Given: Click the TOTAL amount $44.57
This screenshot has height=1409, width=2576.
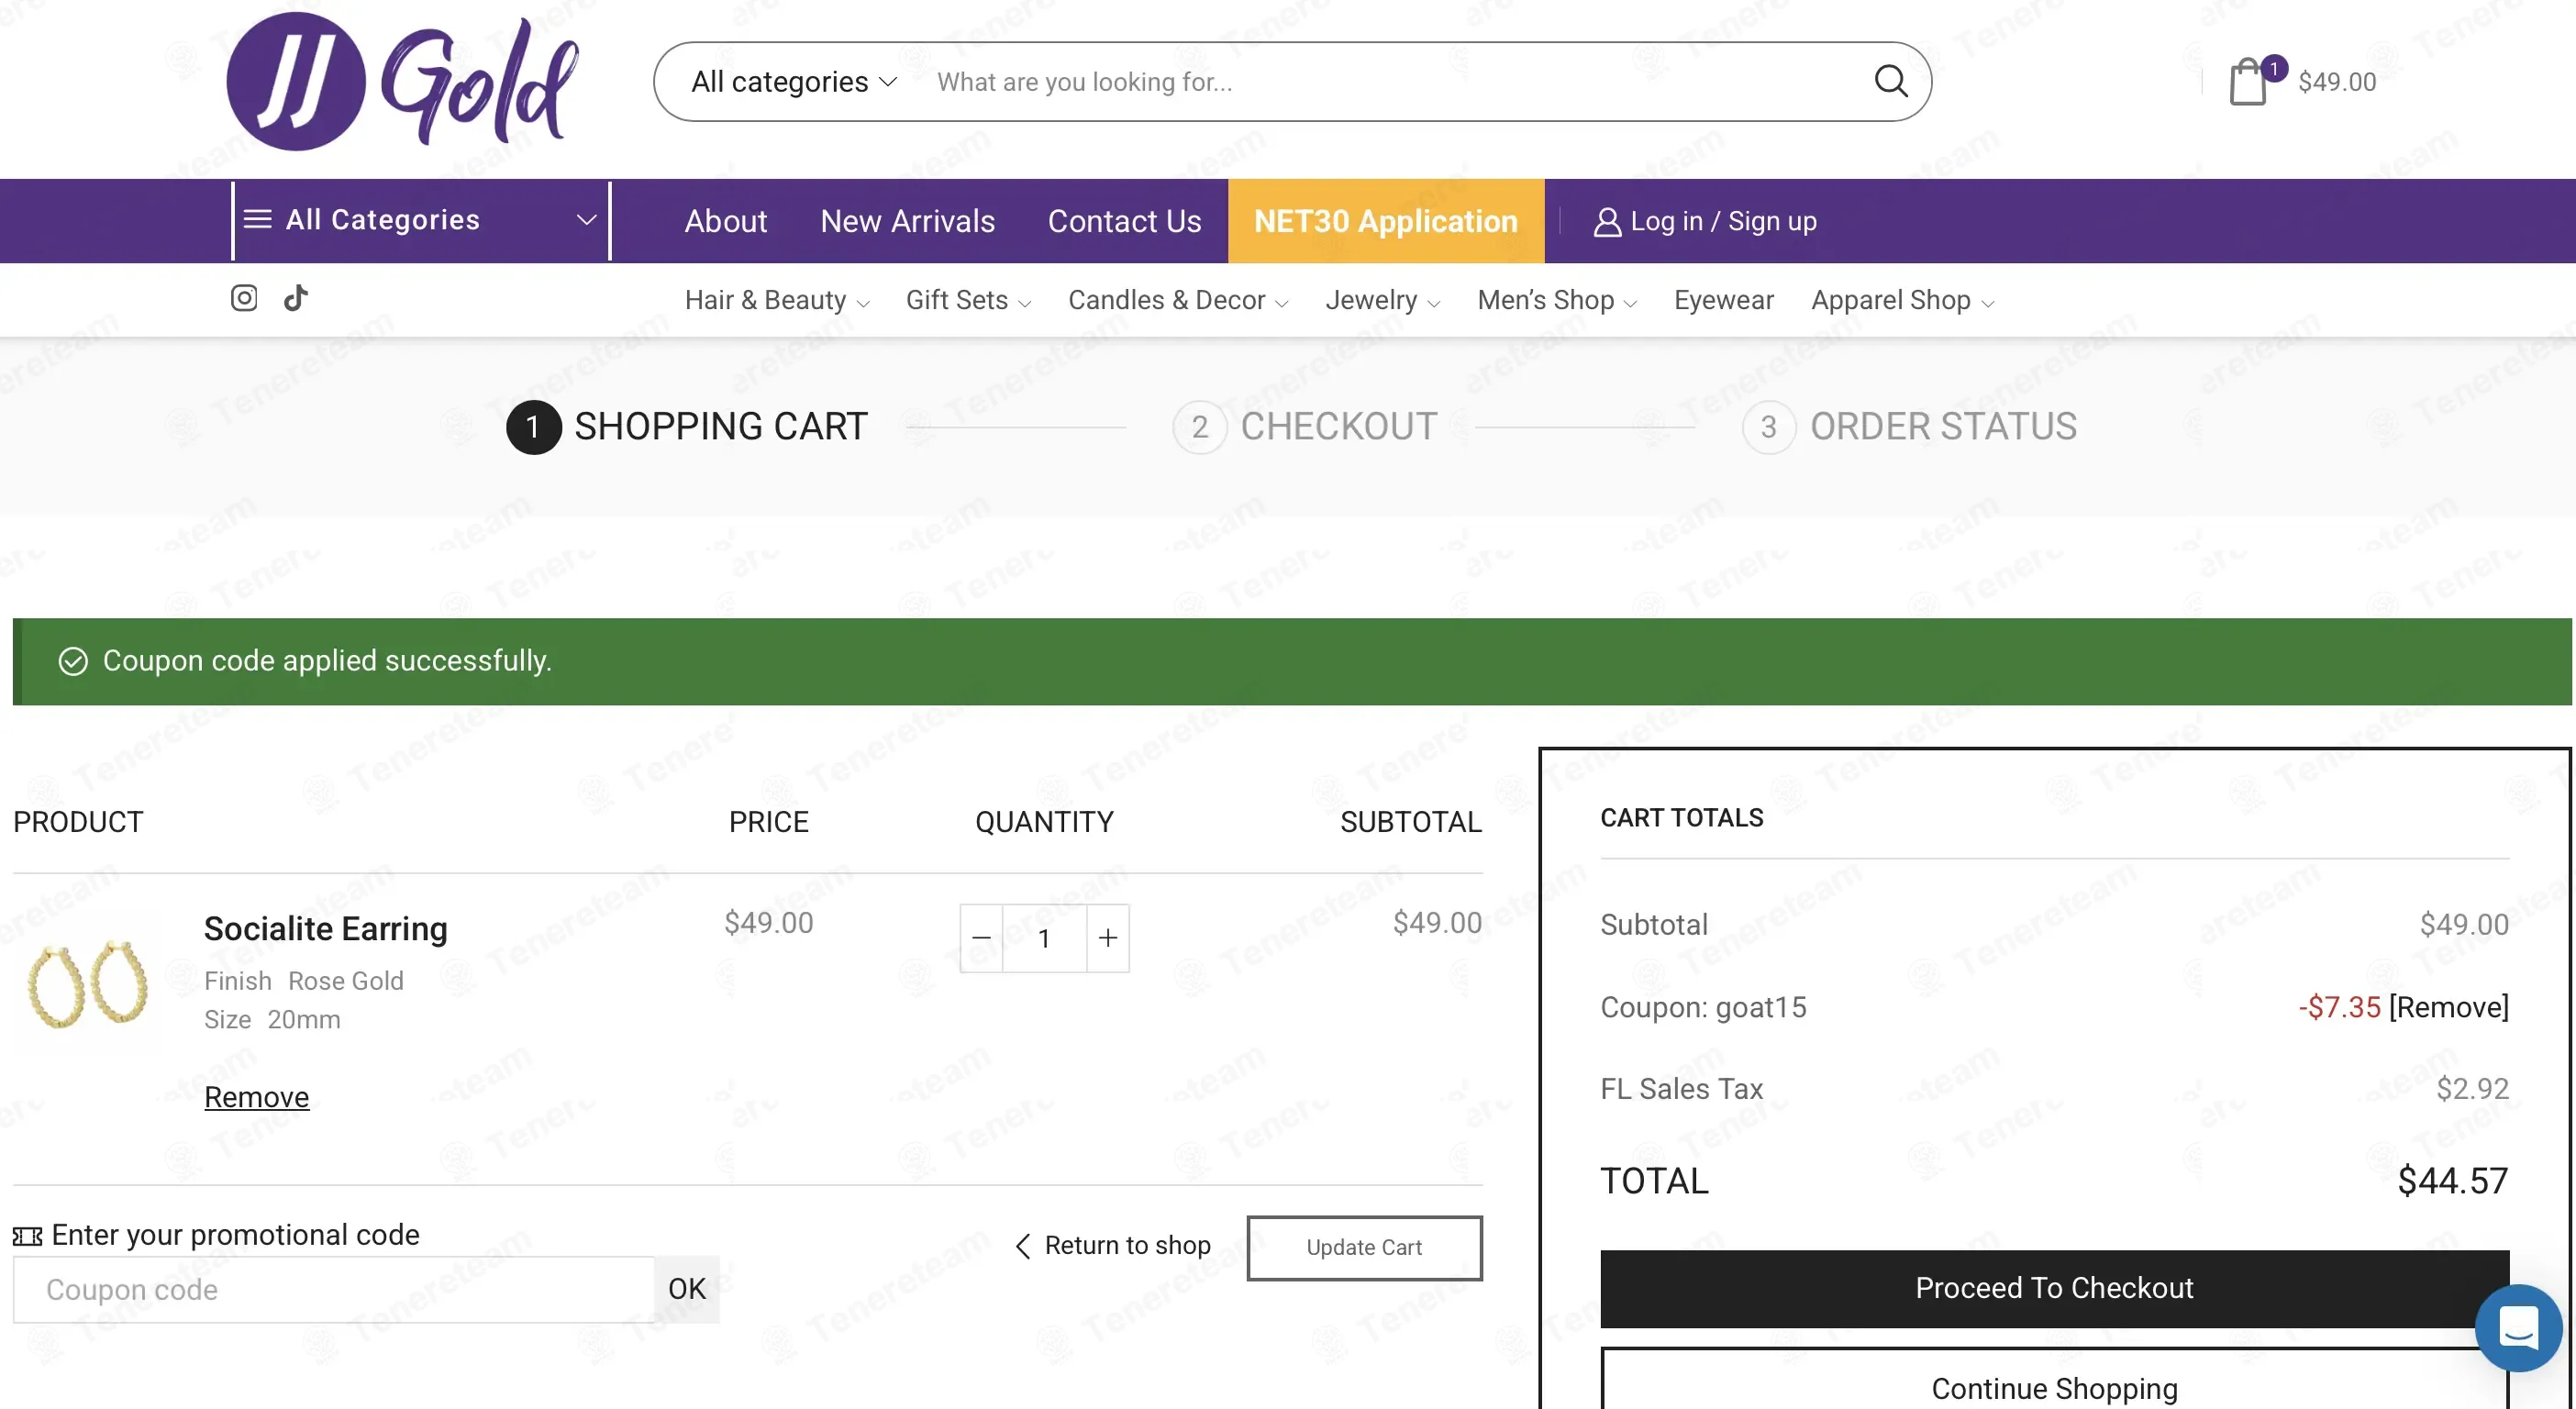Looking at the screenshot, I should coord(2453,1181).
